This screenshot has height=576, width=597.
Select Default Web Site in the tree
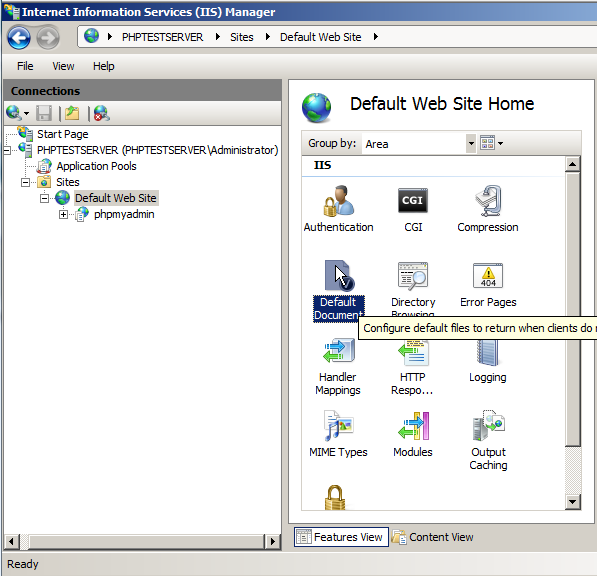point(116,198)
